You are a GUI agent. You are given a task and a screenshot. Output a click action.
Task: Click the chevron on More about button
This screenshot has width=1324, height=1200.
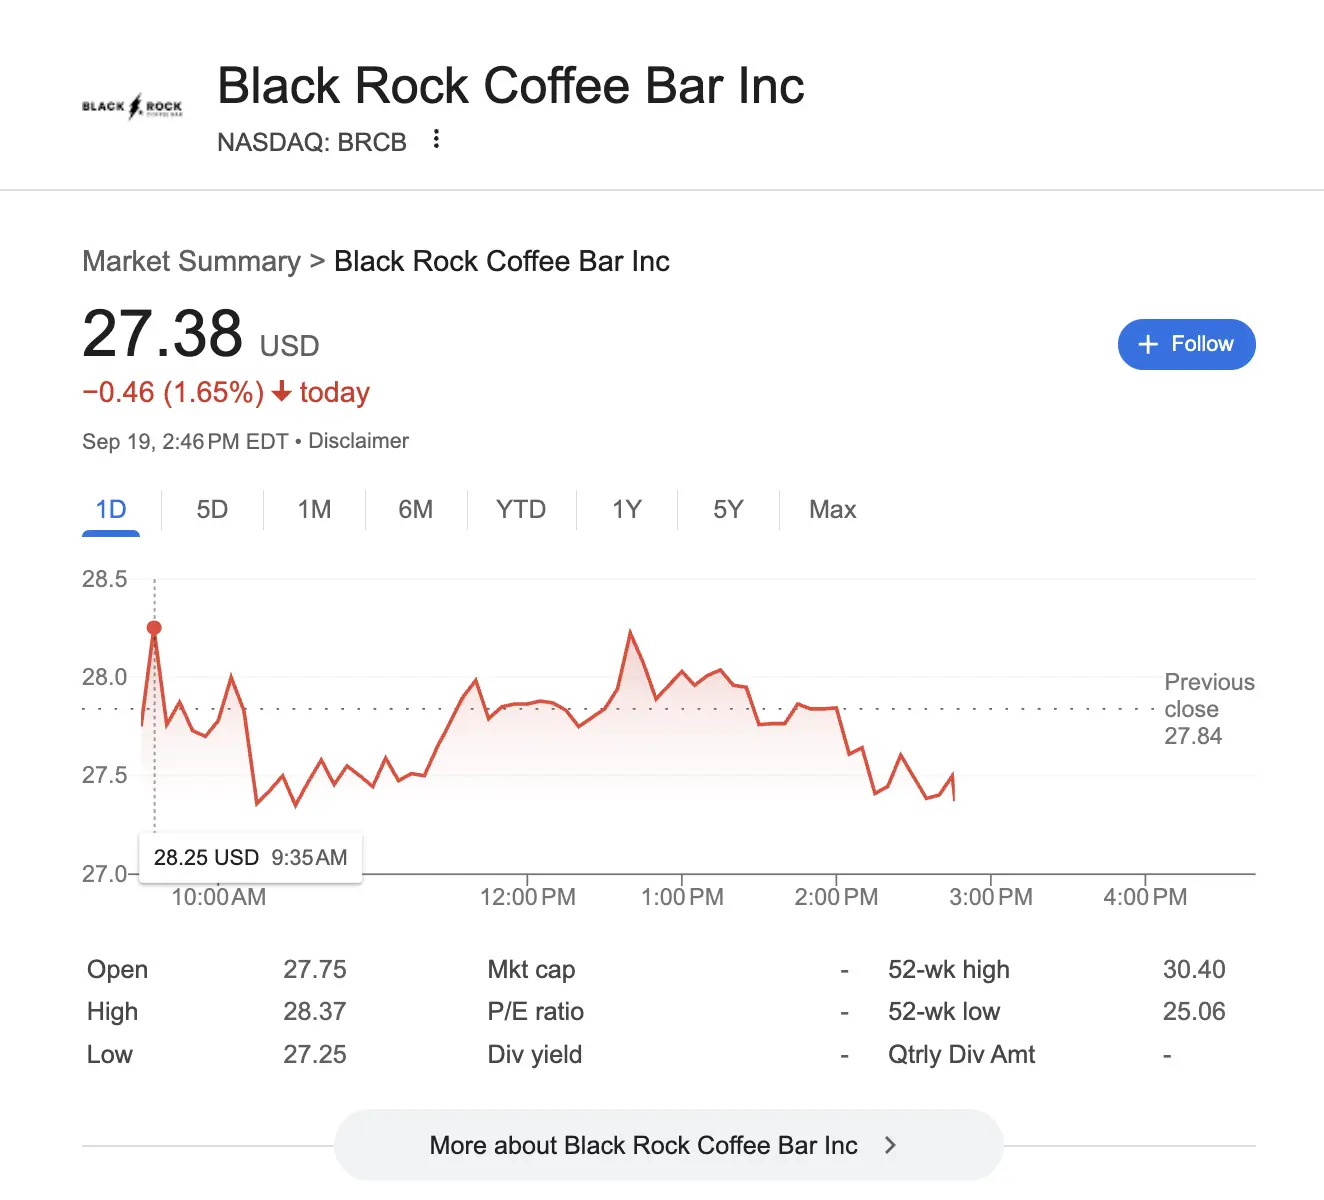[890, 1145]
